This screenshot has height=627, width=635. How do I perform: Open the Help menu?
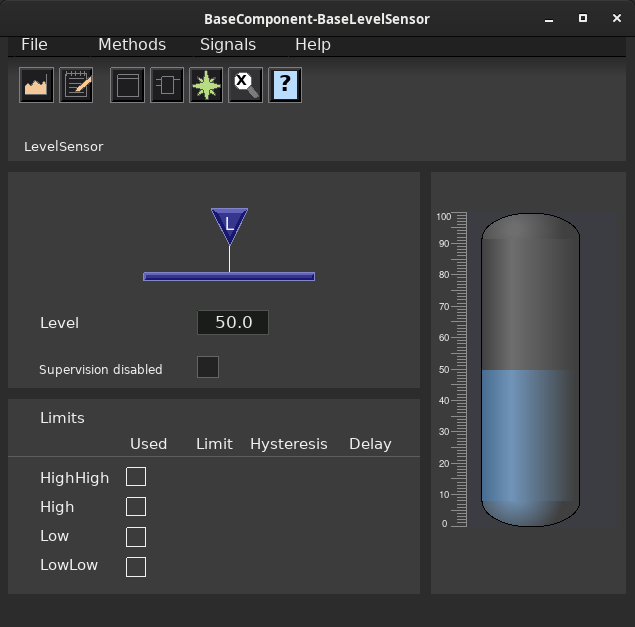[313, 45]
